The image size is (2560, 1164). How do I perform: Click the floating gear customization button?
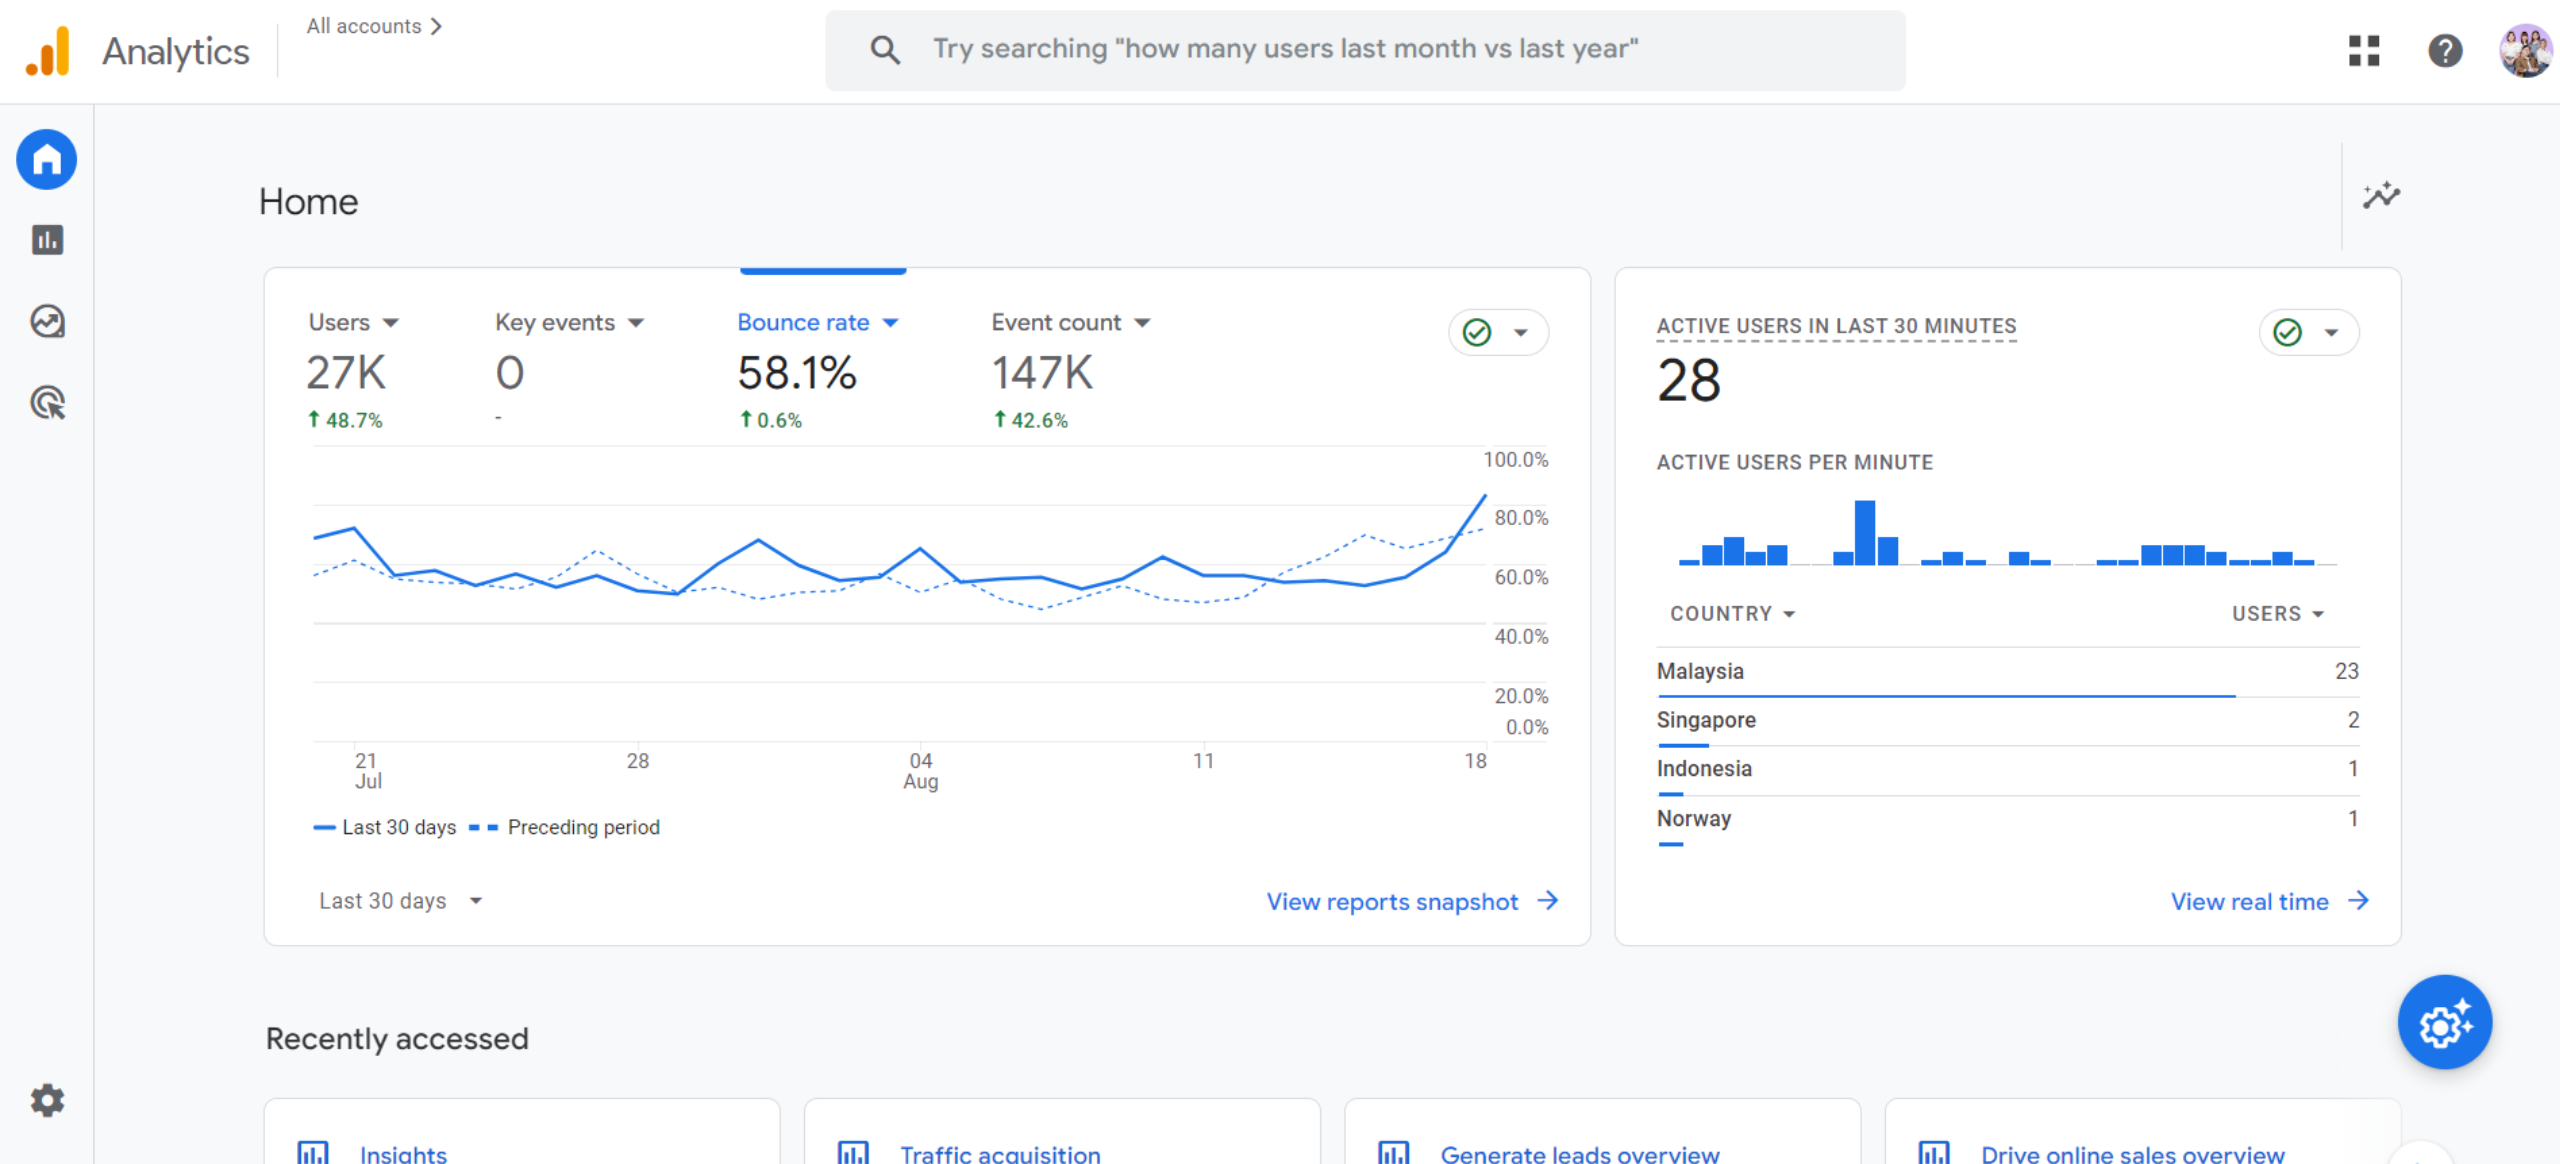coord(2444,1022)
